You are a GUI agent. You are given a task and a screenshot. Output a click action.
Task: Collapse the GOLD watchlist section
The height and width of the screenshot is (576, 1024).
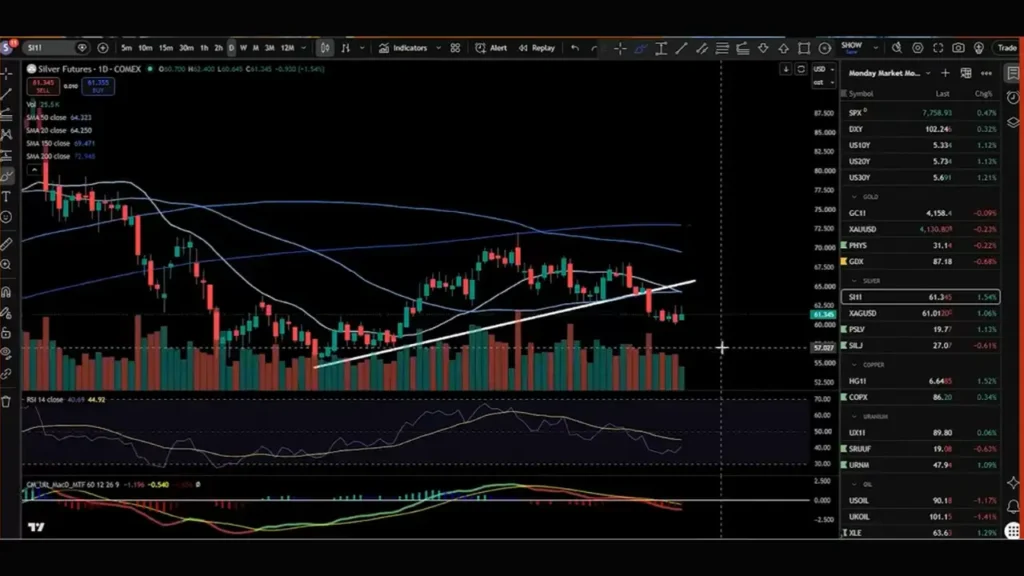854,197
